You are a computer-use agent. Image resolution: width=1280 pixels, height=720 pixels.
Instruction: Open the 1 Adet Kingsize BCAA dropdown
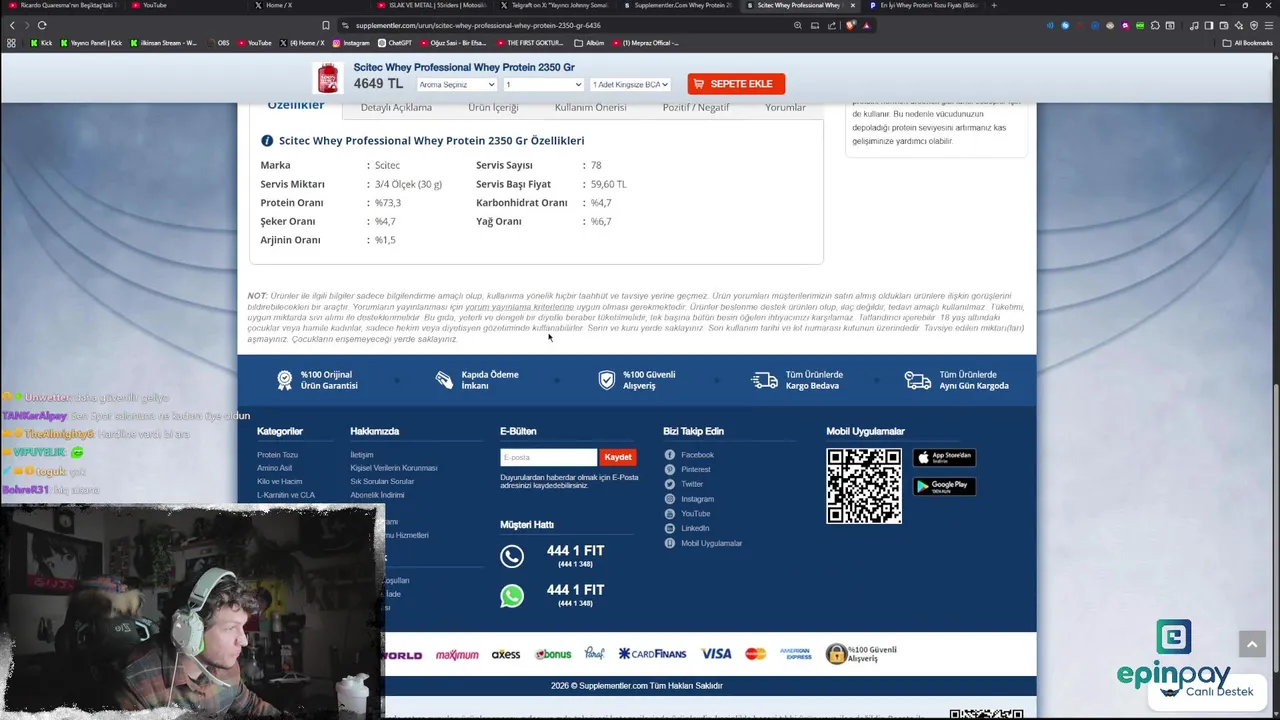[630, 85]
